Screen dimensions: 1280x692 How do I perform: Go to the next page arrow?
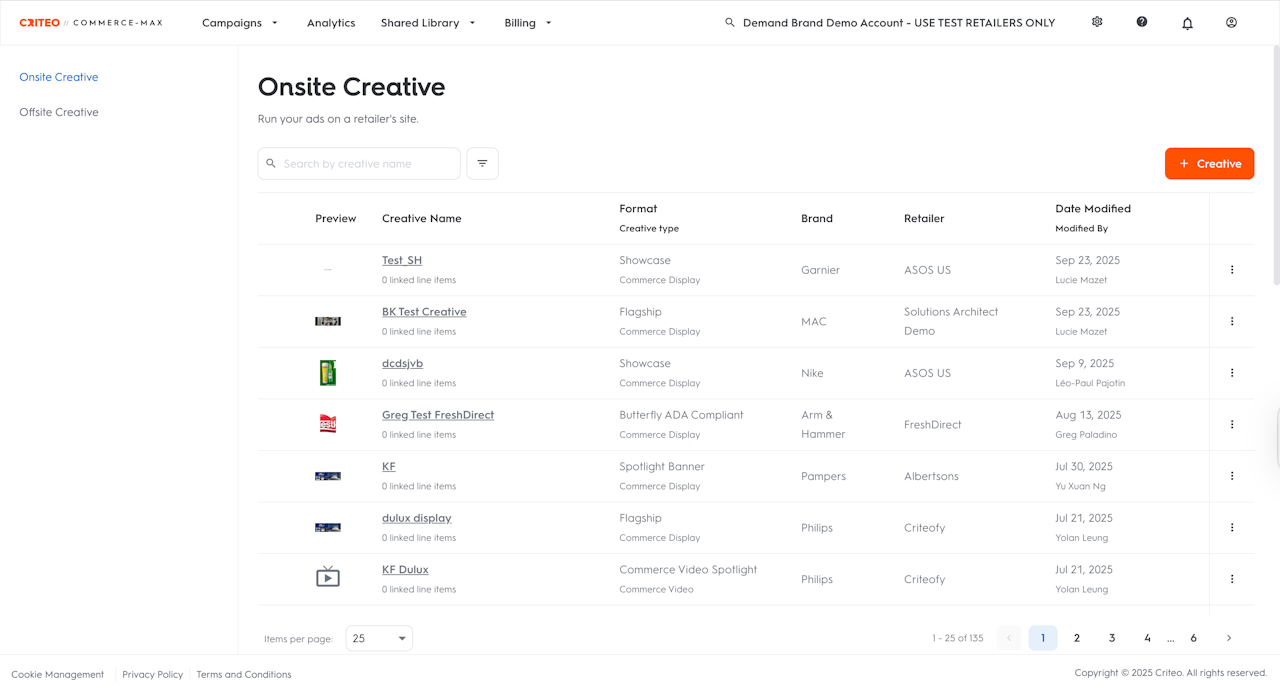(1229, 638)
